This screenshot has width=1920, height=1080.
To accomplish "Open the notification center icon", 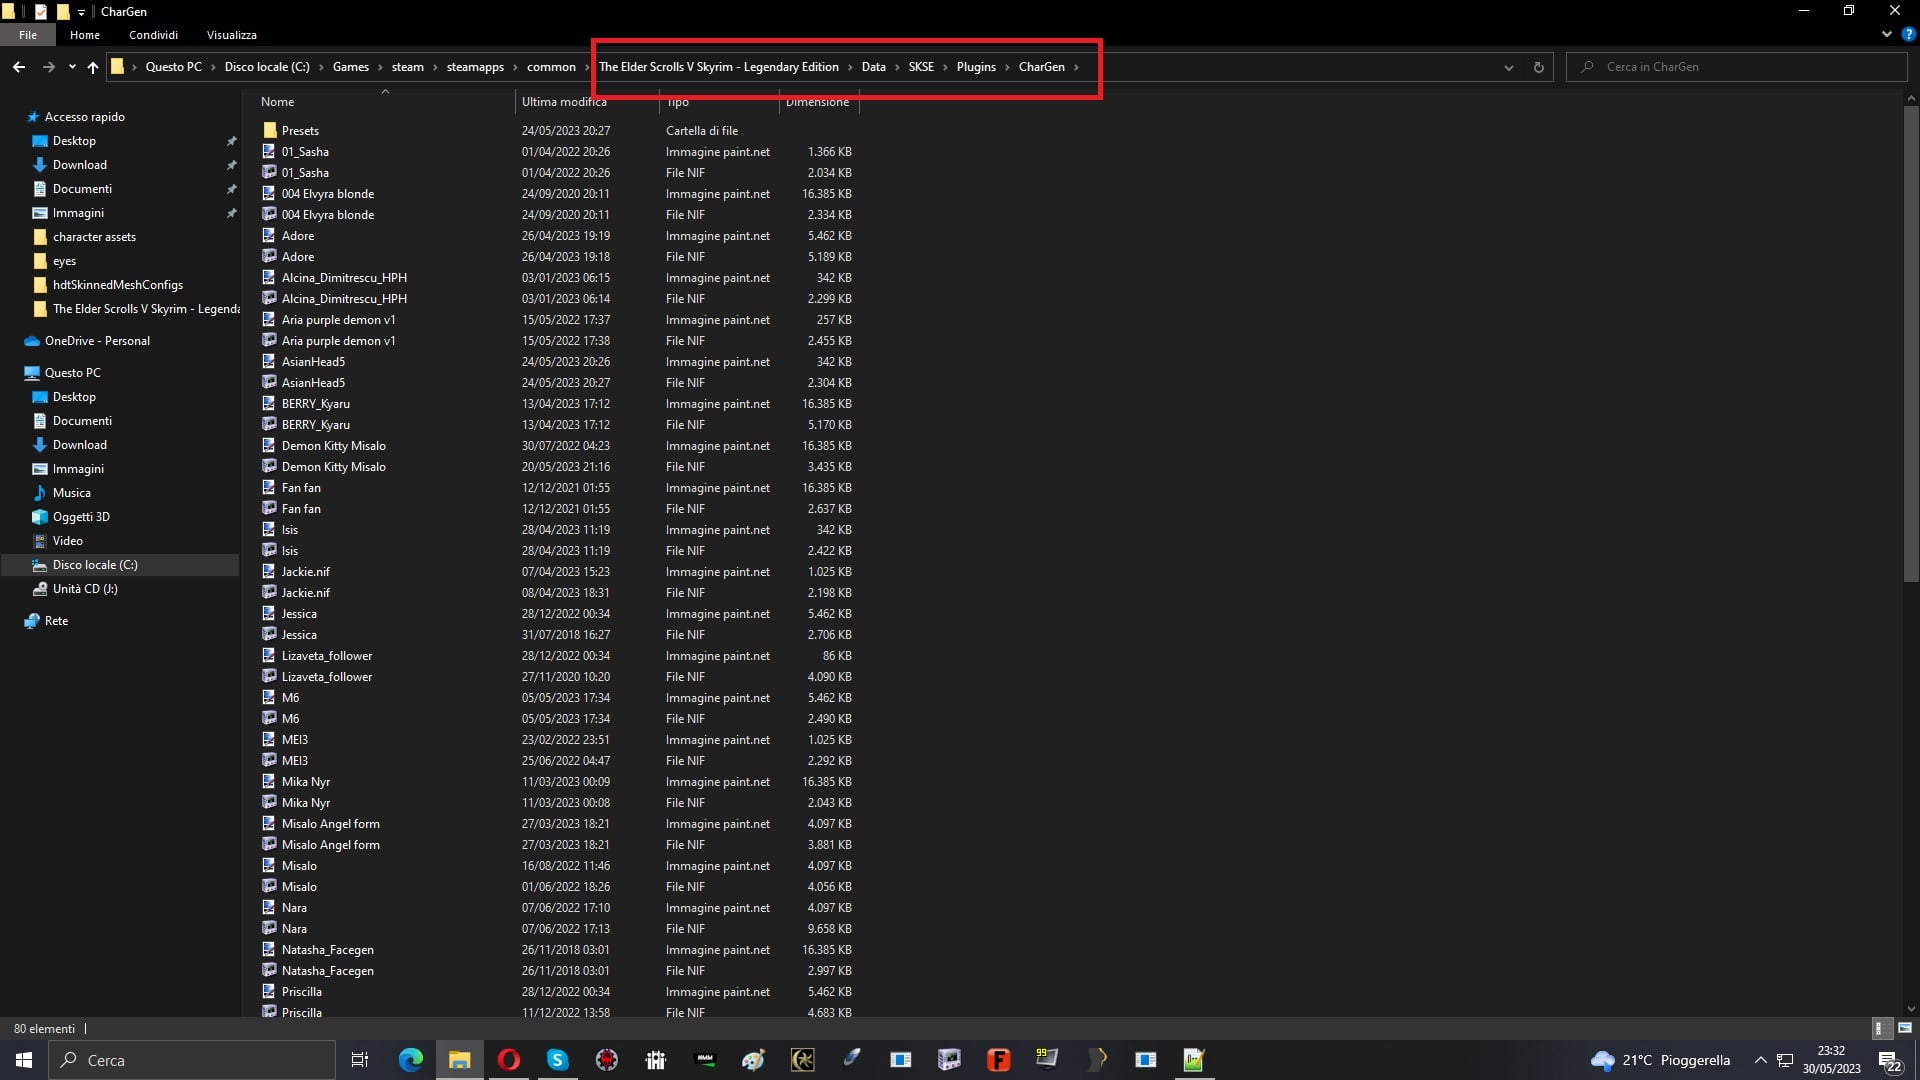I will (1889, 1060).
